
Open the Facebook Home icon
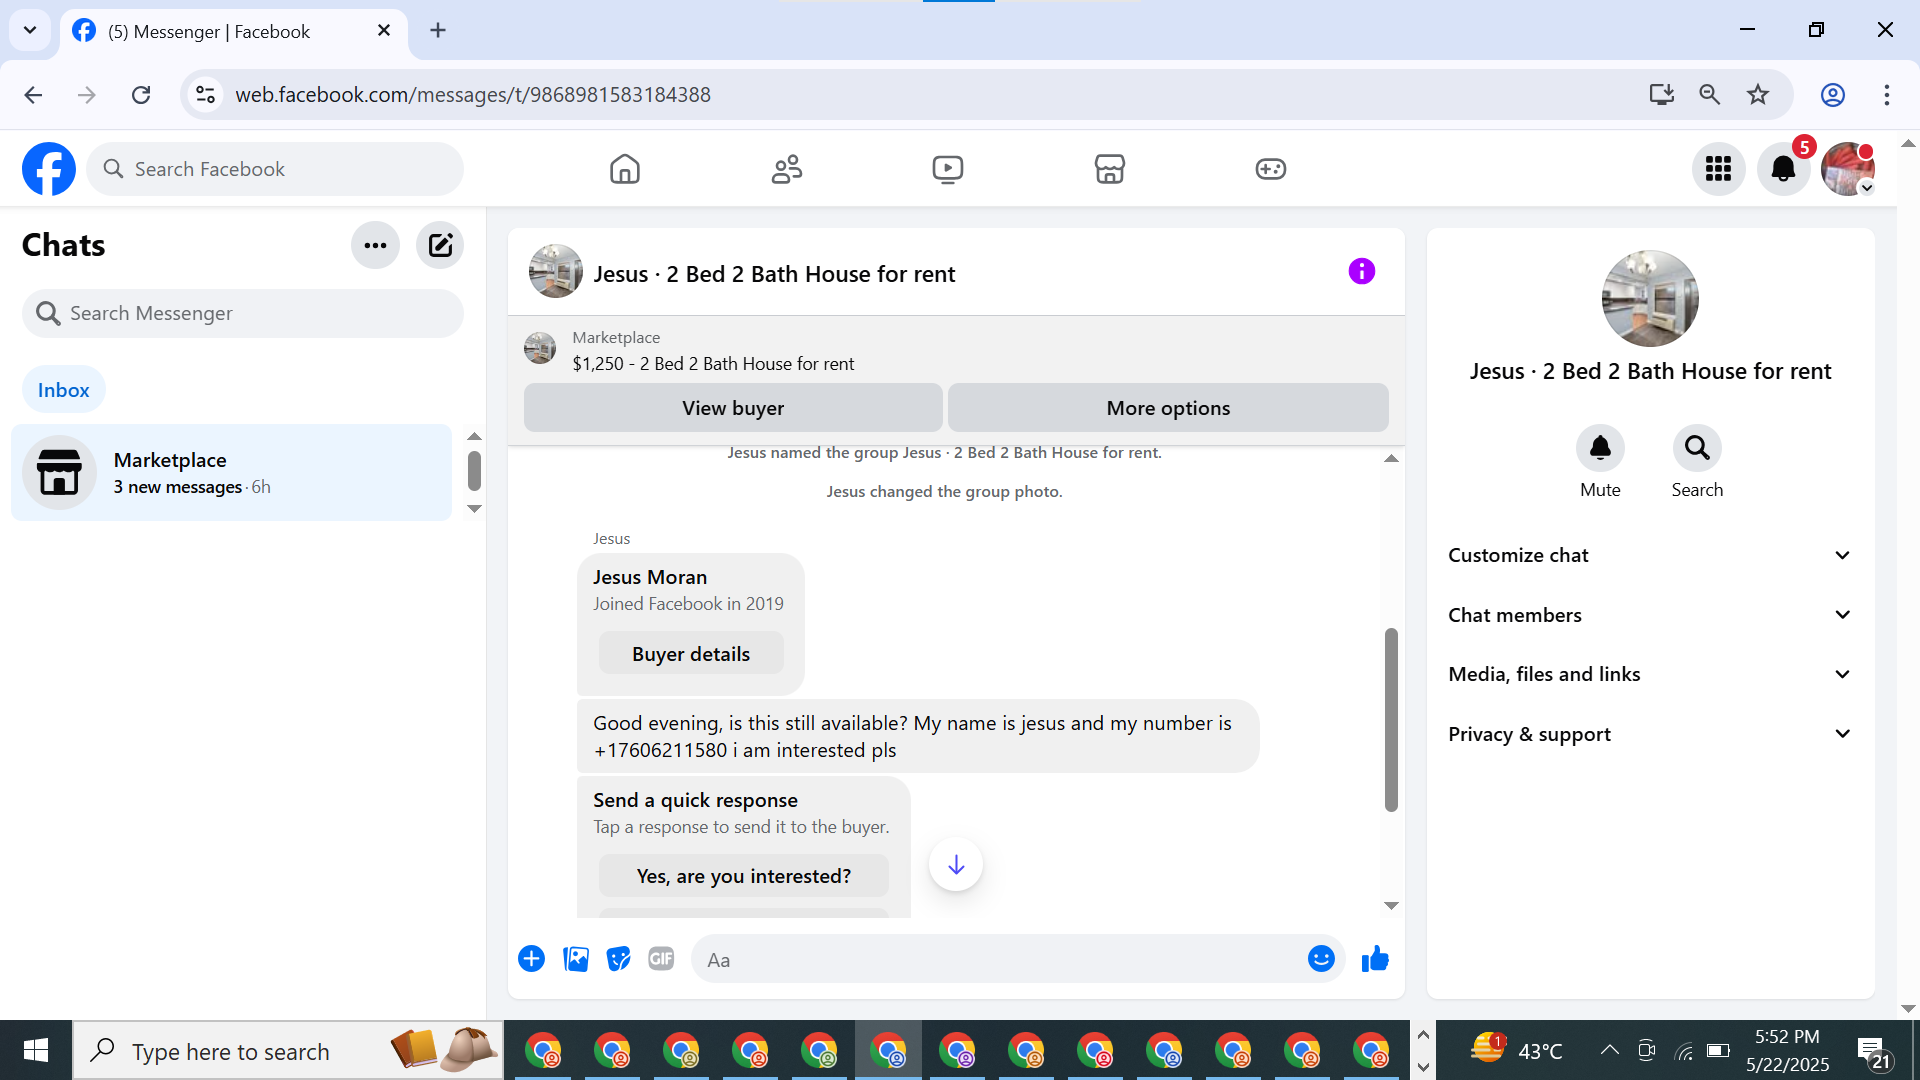coord(625,169)
